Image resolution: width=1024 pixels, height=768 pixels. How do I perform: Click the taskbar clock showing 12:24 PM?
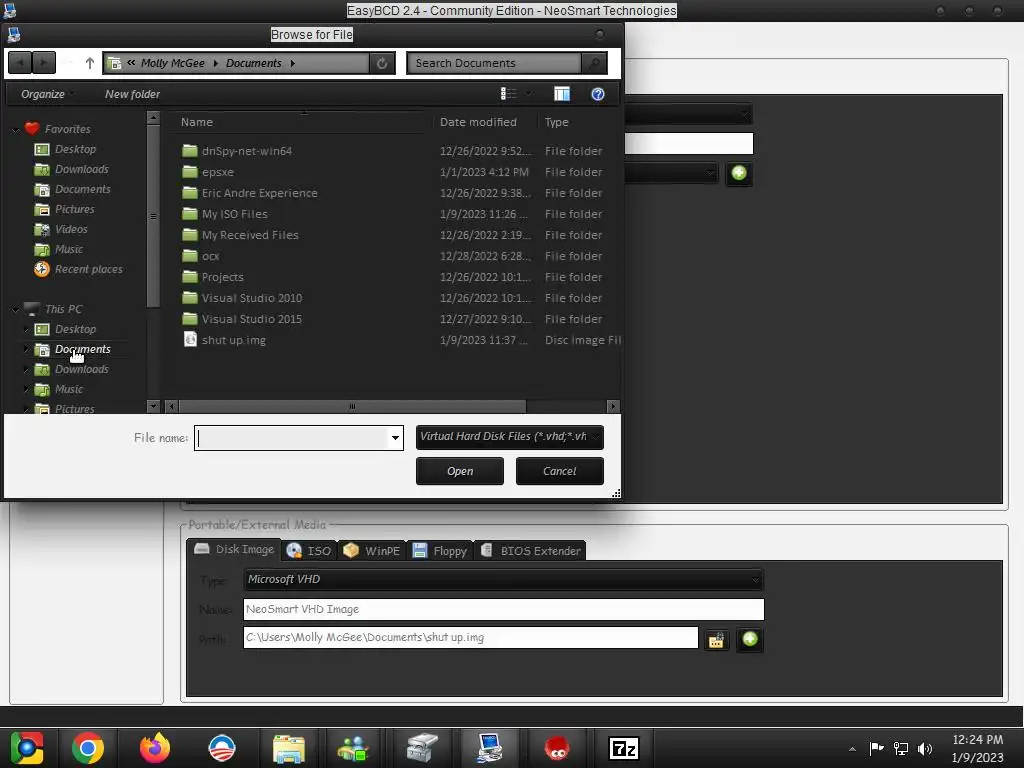[977, 748]
